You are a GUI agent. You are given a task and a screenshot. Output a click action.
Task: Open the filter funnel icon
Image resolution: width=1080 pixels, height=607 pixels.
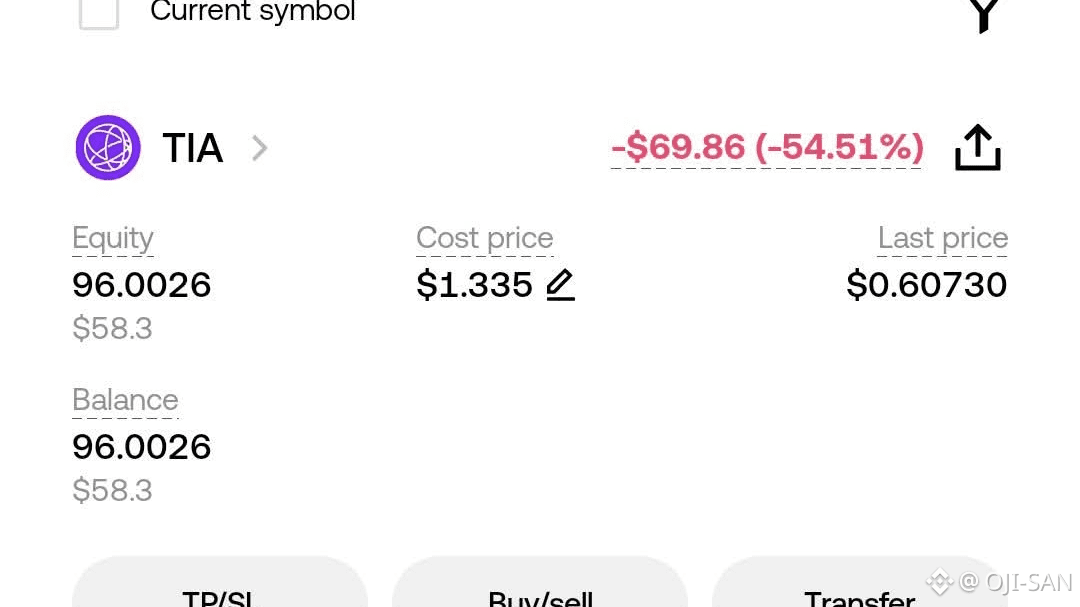(x=984, y=14)
